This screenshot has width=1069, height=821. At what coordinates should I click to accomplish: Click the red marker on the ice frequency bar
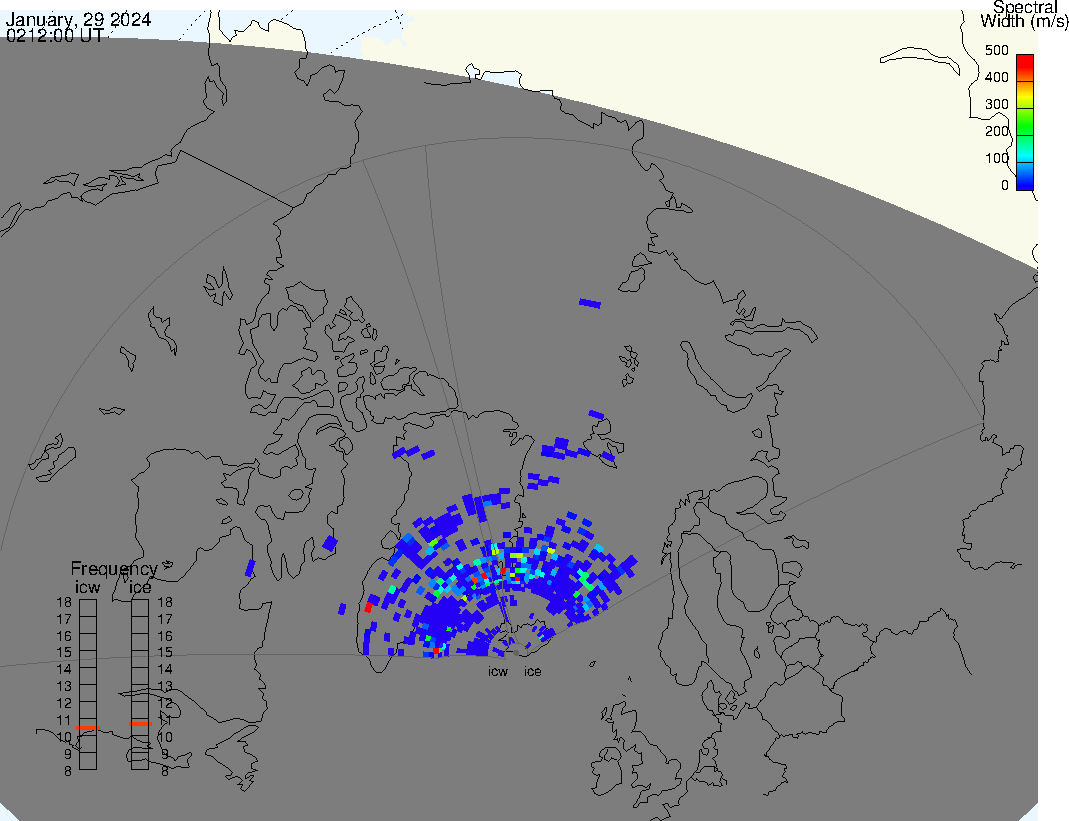tap(140, 723)
